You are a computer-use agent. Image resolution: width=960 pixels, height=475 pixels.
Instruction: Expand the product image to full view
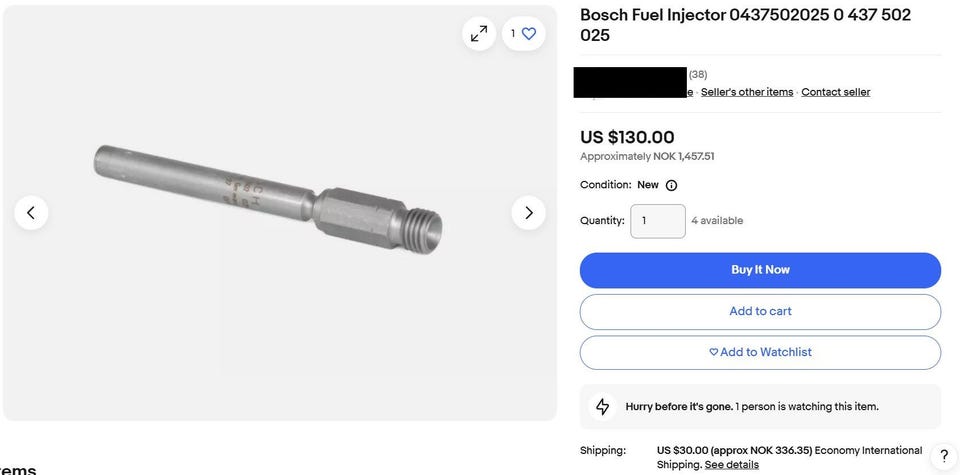(x=479, y=33)
